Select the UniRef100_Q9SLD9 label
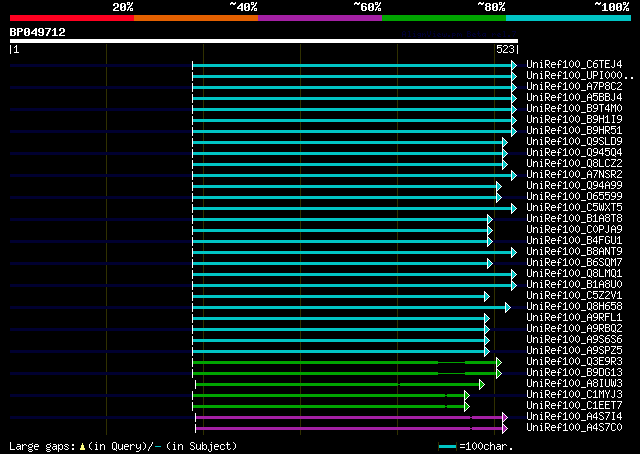The image size is (640, 454). coord(574,142)
